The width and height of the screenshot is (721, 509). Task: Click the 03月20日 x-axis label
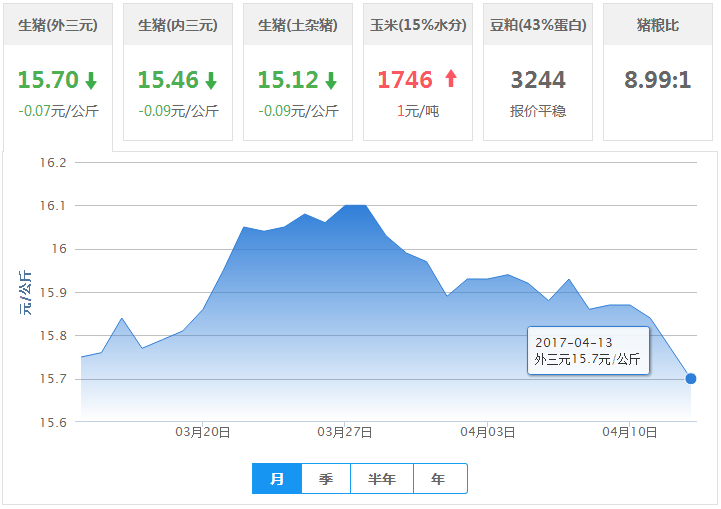(203, 433)
